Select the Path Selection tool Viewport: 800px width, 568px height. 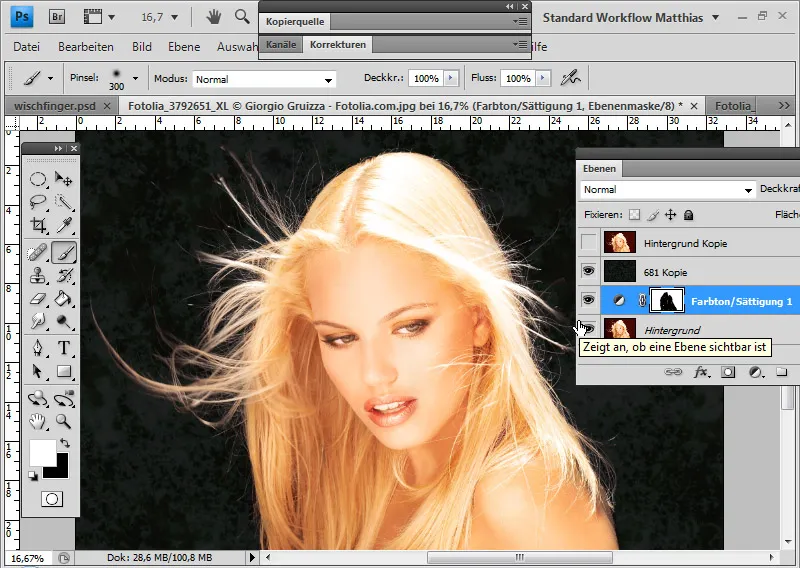[x=37, y=371]
